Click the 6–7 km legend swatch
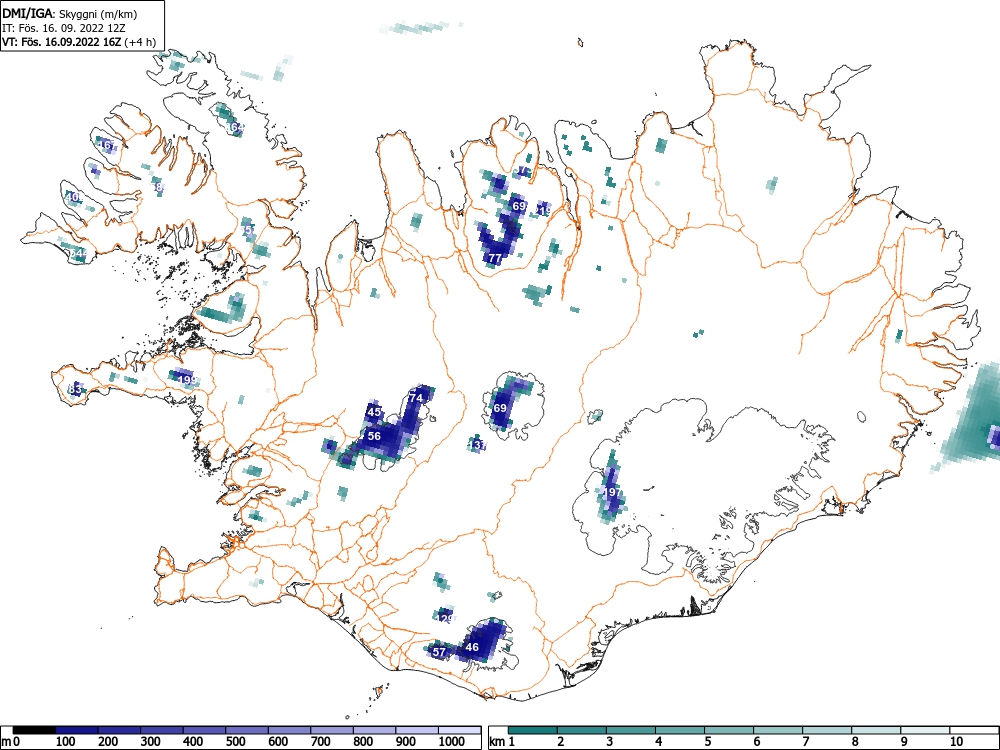This screenshot has width=1000, height=750. point(778,730)
